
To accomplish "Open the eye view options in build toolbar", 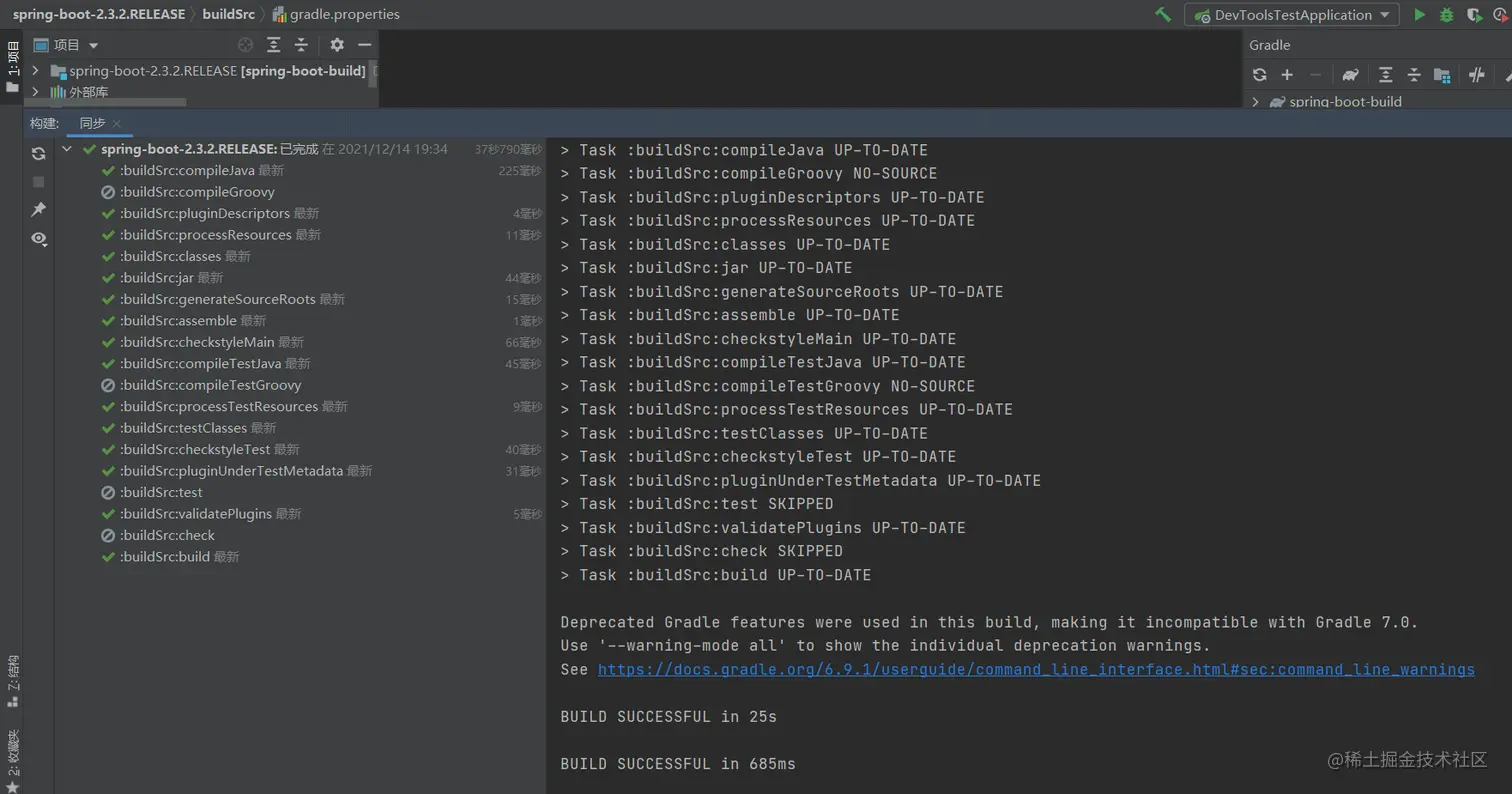I will [38, 238].
